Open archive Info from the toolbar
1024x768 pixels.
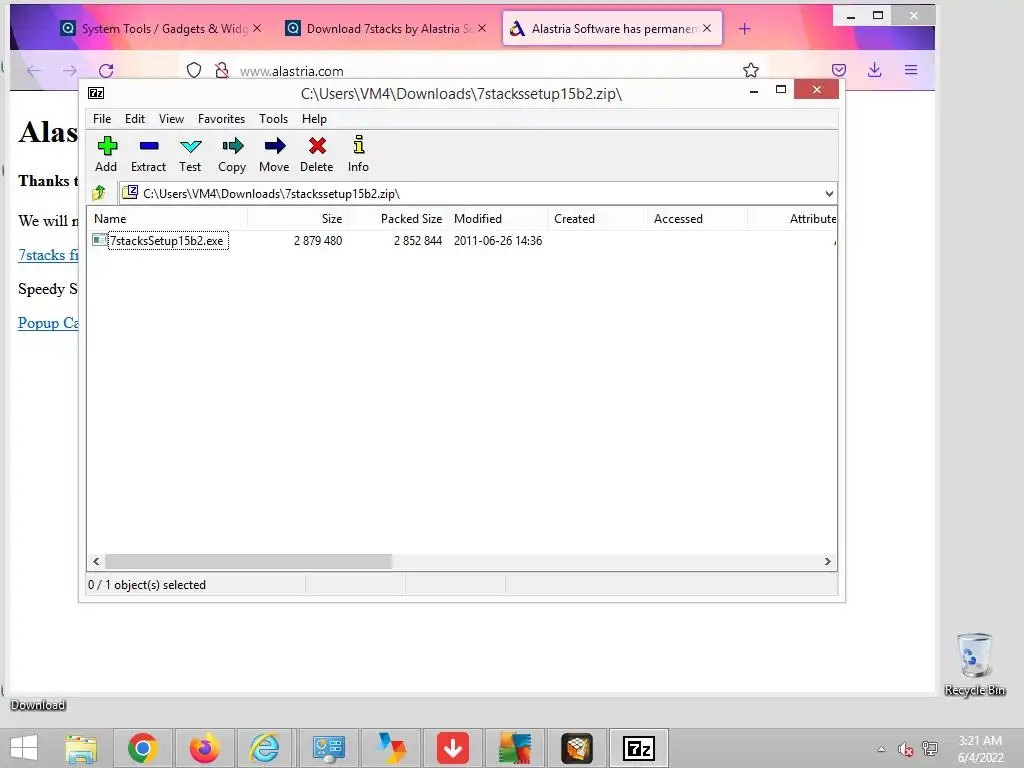358,155
